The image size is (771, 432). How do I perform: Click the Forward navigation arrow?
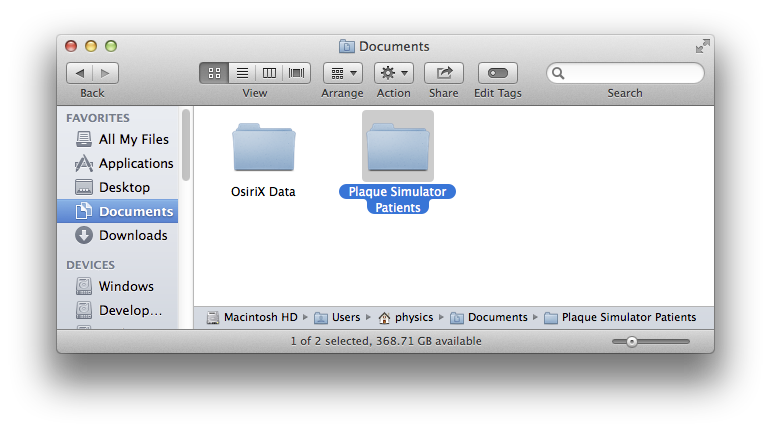click(x=106, y=73)
